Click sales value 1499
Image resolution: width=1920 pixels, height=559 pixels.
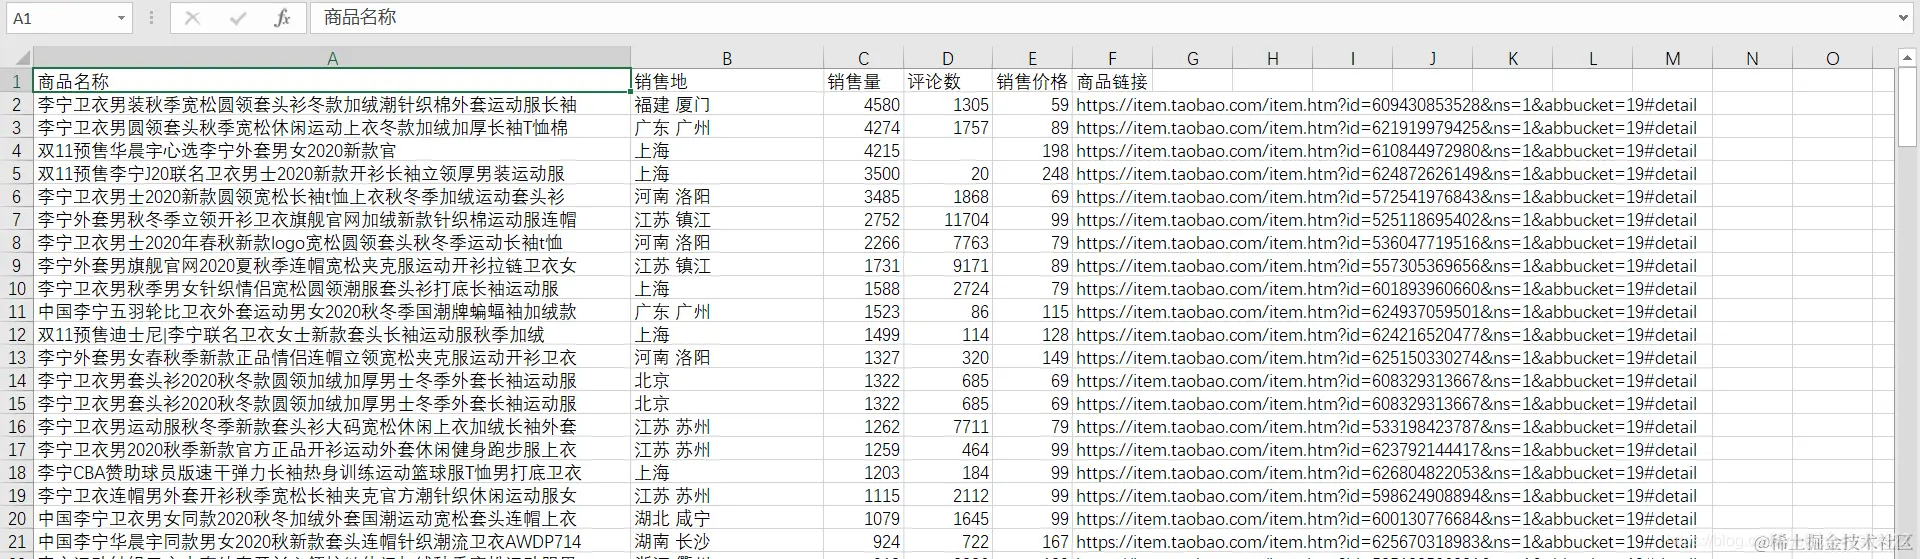863,334
